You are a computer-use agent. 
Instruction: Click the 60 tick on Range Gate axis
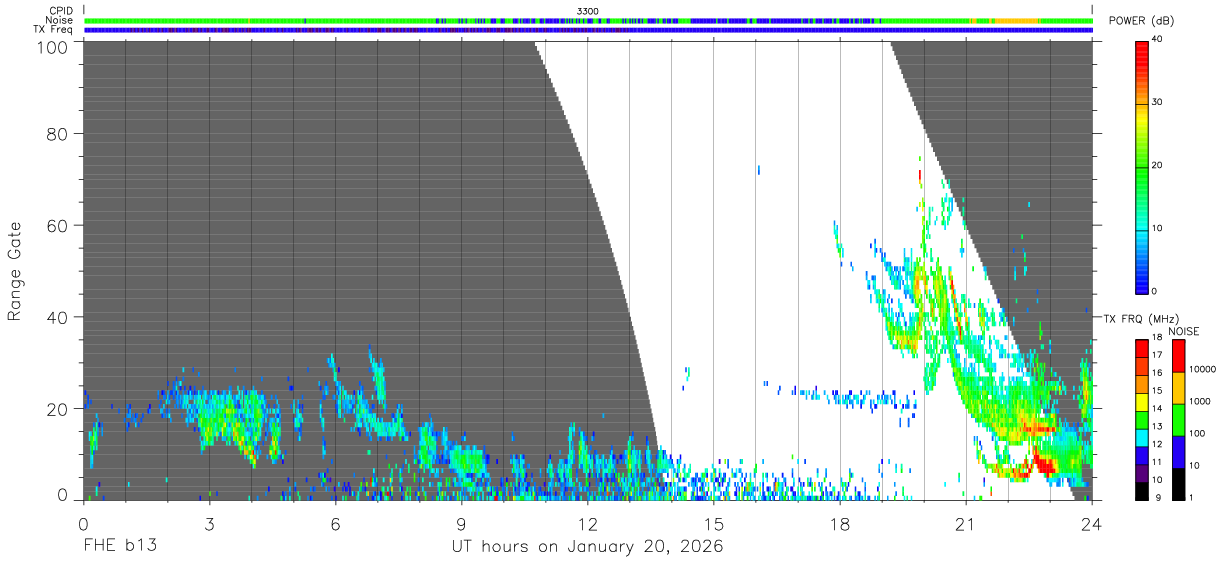pos(57,225)
